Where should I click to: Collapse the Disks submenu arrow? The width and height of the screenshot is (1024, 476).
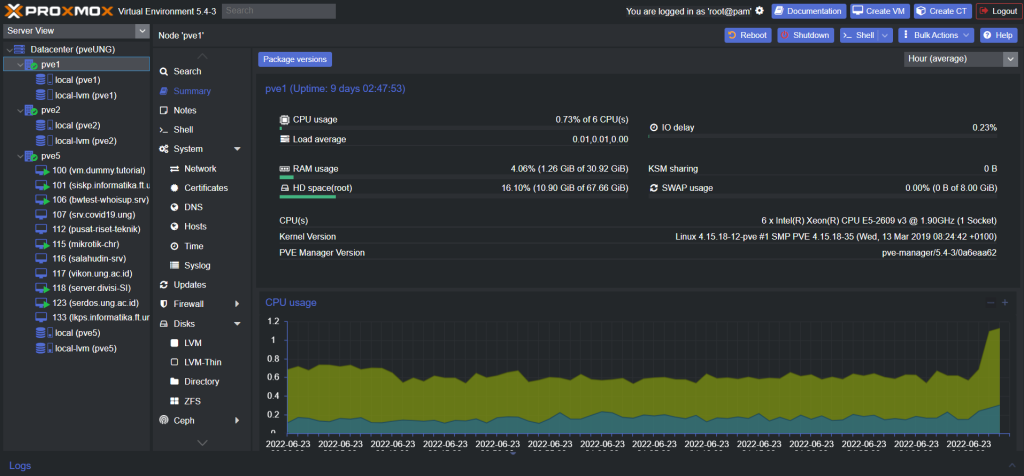click(237, 323)
